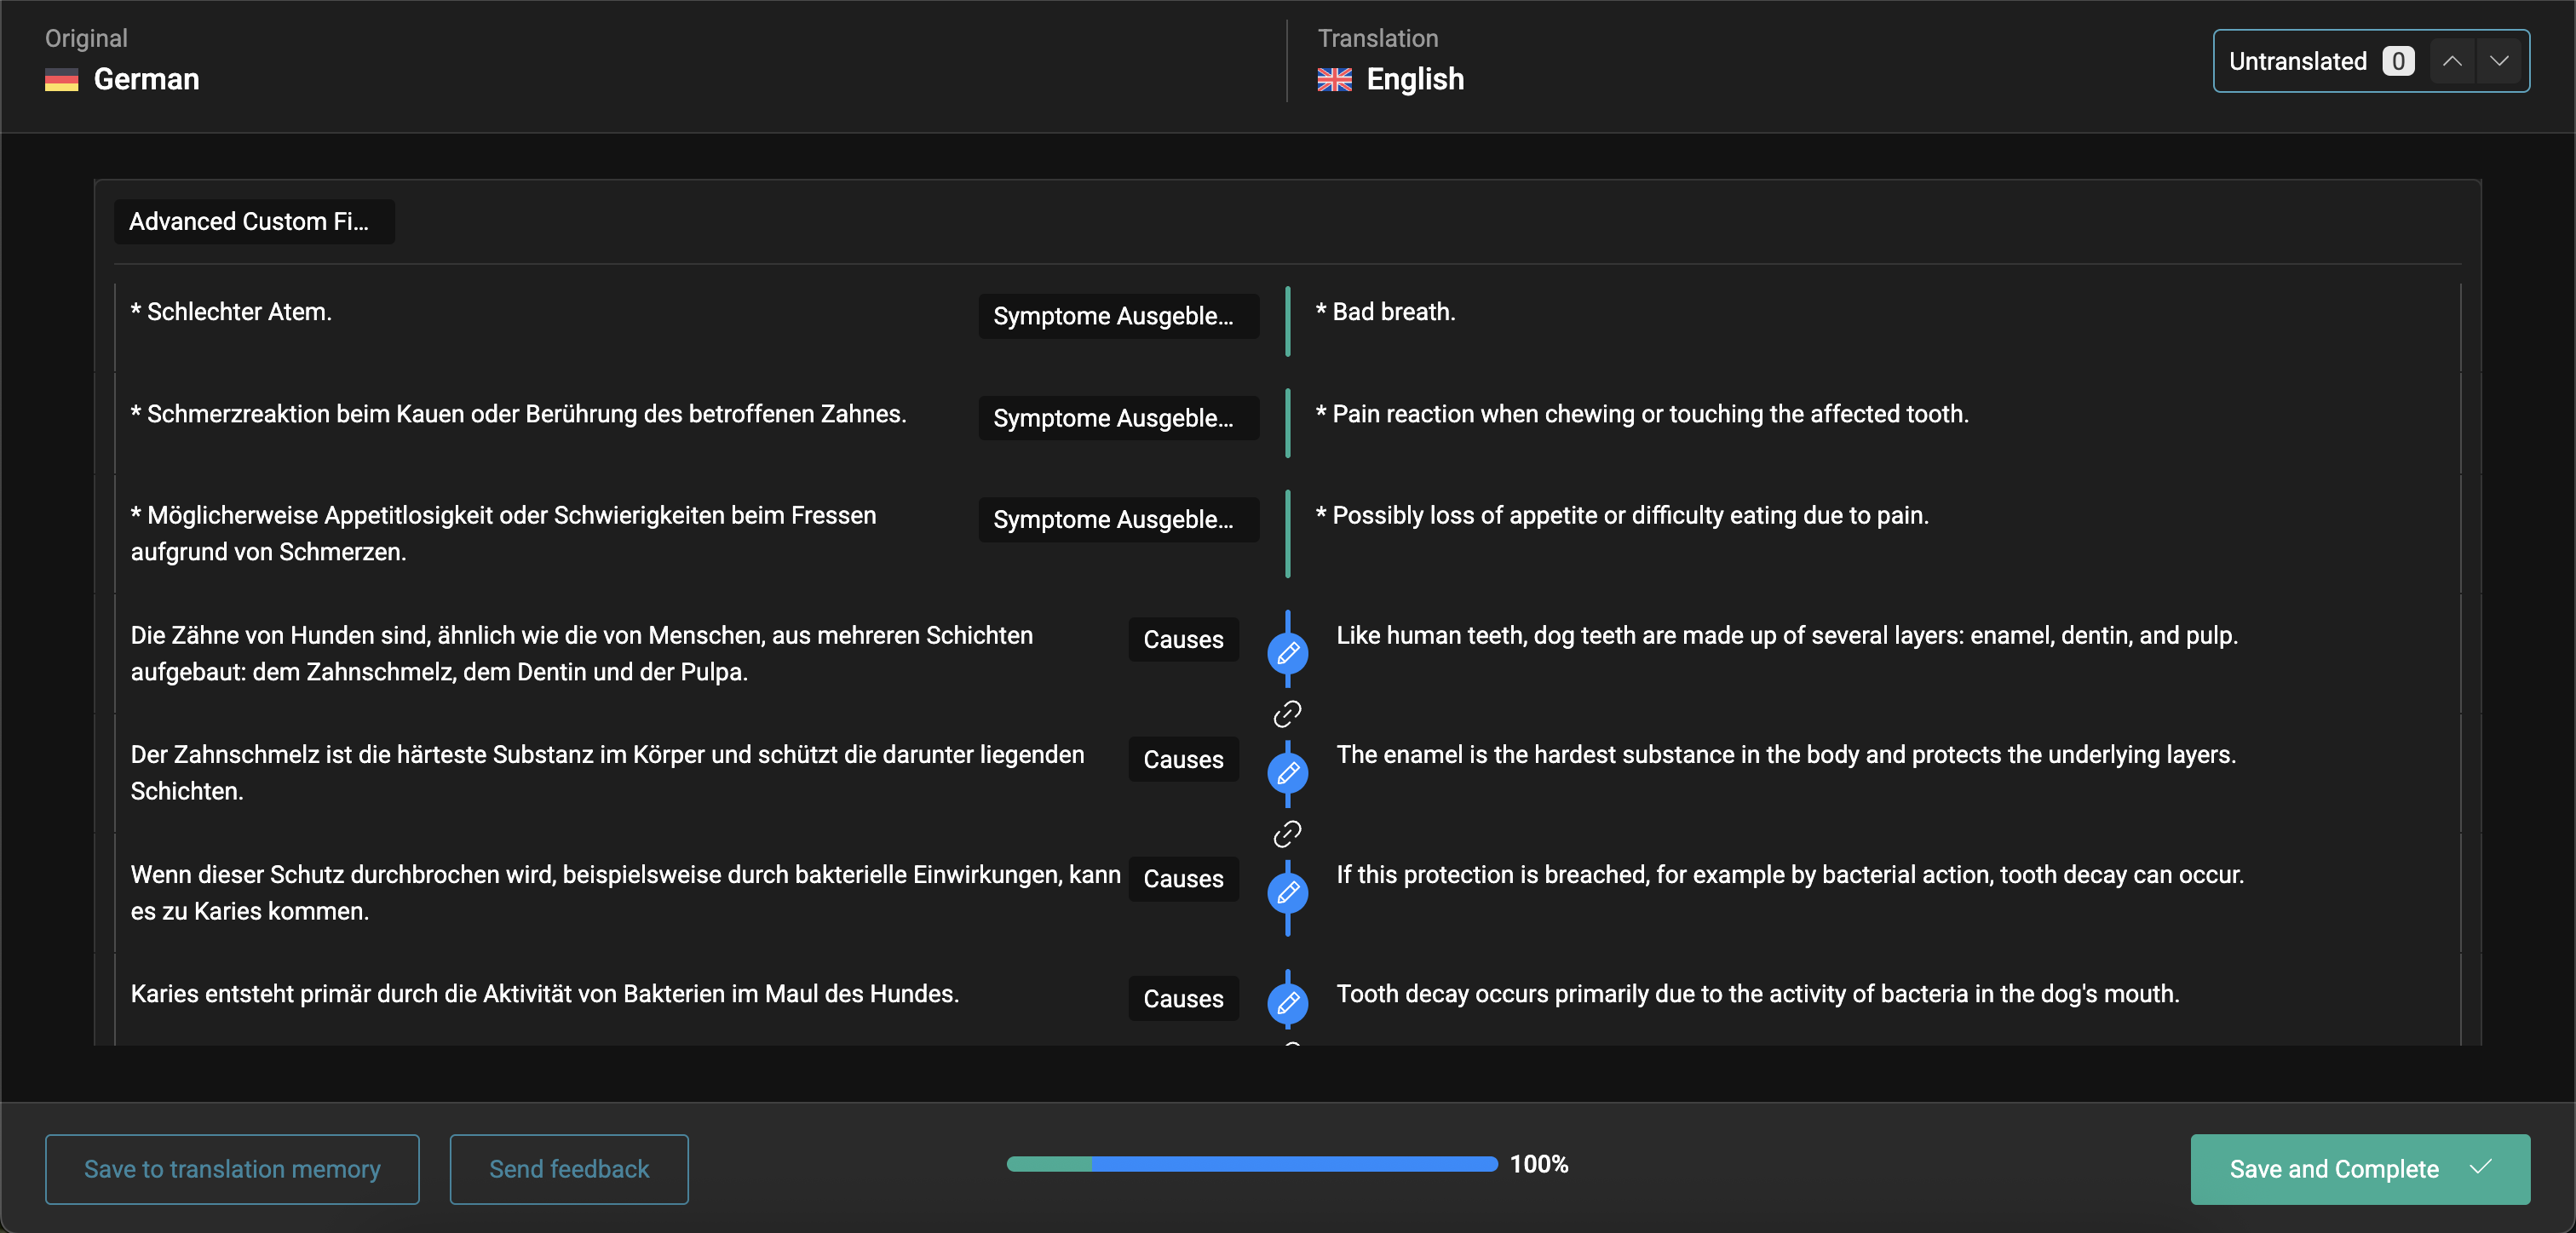Click edit pencil for bacterial action translation
The height and width of the screenshot is (1233, 2576).
[x=1287, y=892]
